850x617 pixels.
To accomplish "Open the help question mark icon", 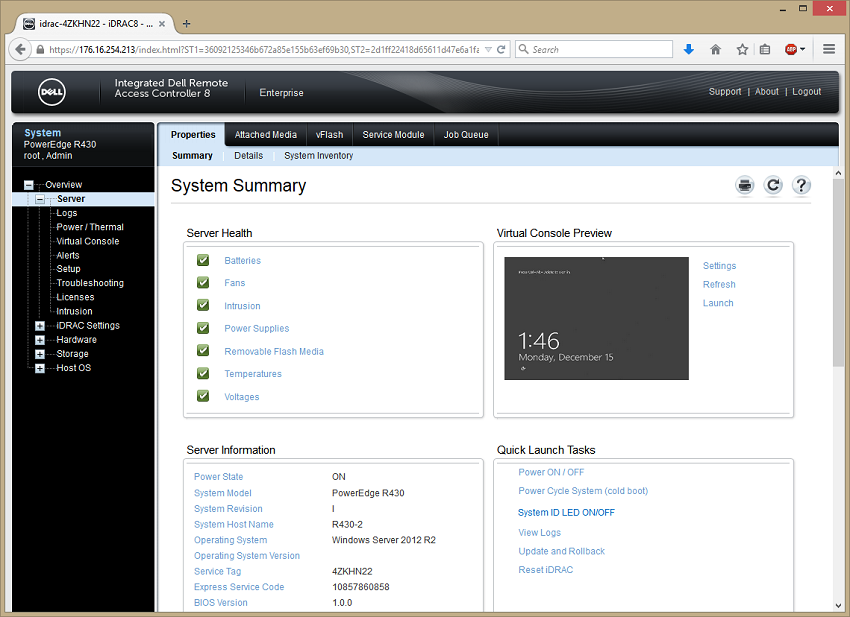I will (x=801, y=185).
